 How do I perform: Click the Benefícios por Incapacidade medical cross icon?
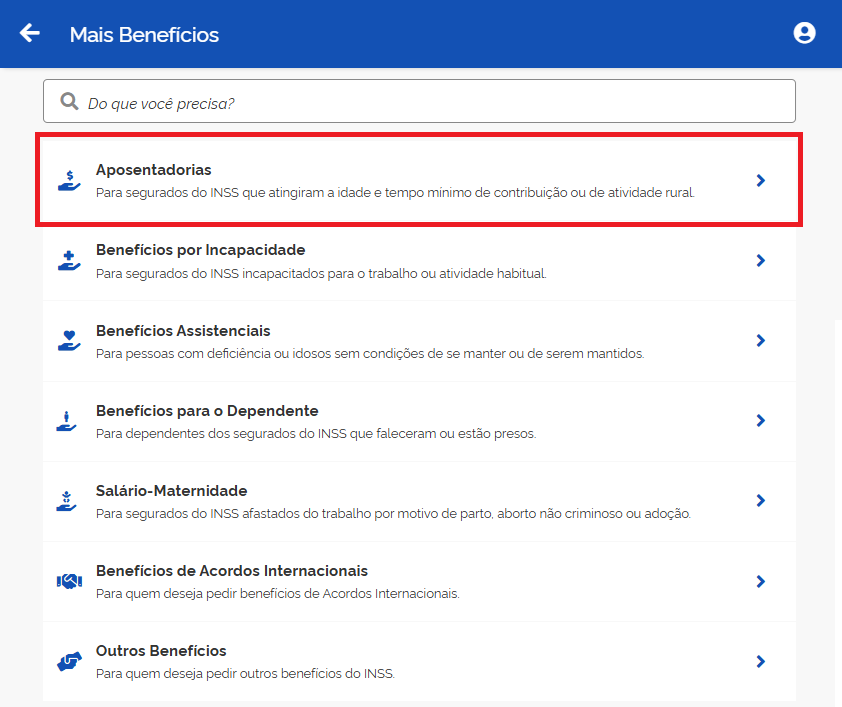click(x=69, y=261)
